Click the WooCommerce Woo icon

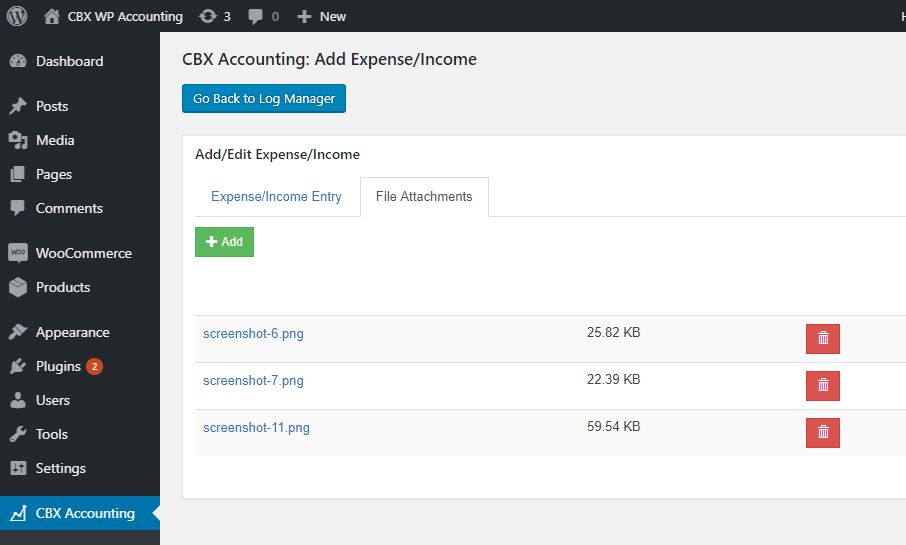pos(18,253)
